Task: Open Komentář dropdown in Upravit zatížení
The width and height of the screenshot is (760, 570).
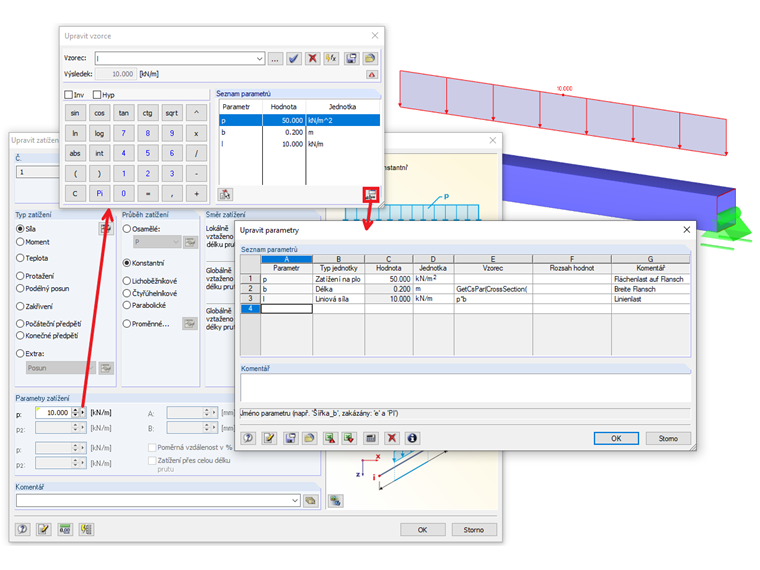Action: 295,501
